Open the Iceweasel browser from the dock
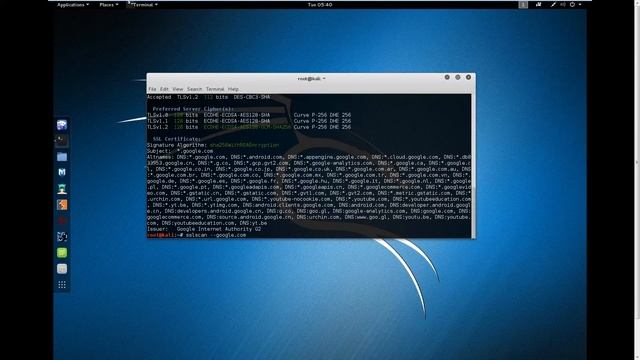The height and width of the screenshot is (360, 640). click(x=62, y=125)
